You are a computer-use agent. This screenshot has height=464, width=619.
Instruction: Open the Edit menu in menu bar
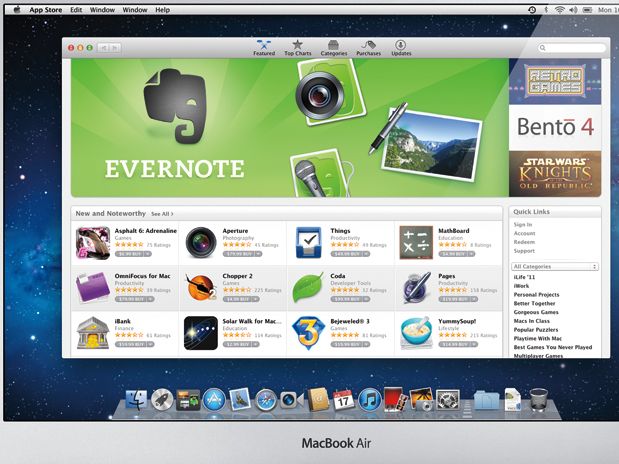[x=76, y=9]
